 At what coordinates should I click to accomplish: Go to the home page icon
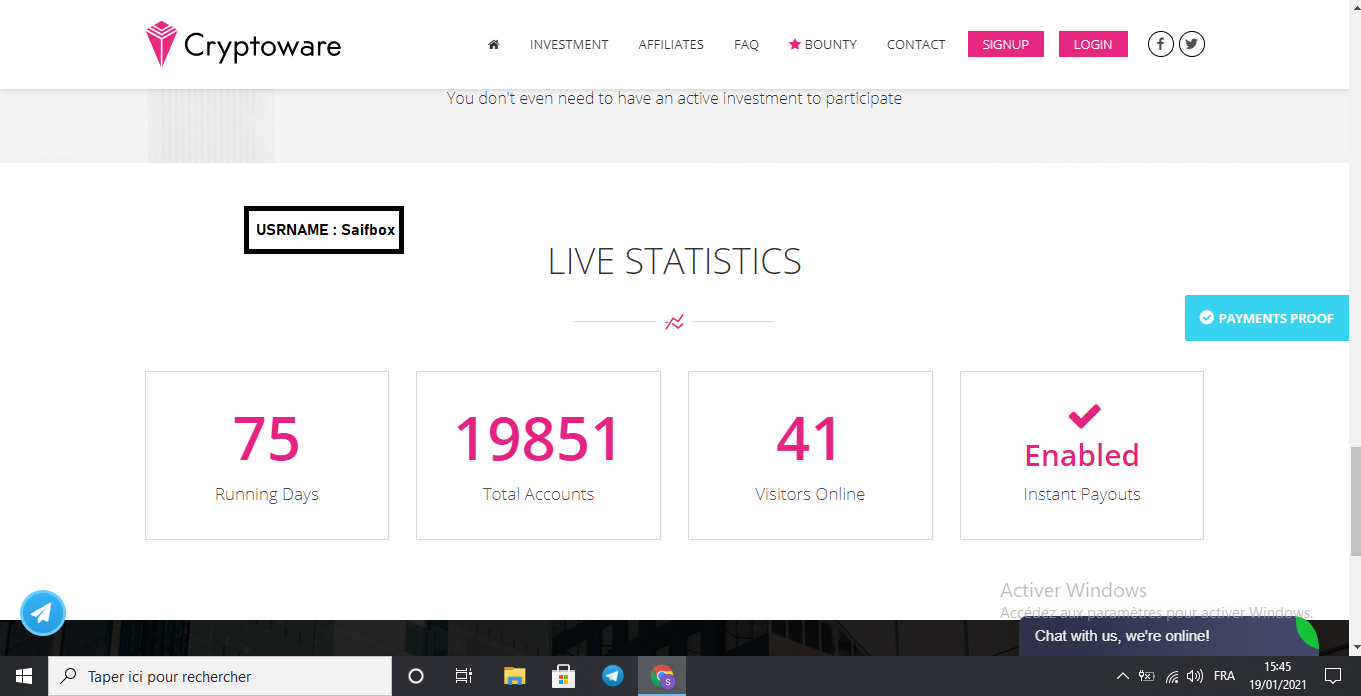493,45
